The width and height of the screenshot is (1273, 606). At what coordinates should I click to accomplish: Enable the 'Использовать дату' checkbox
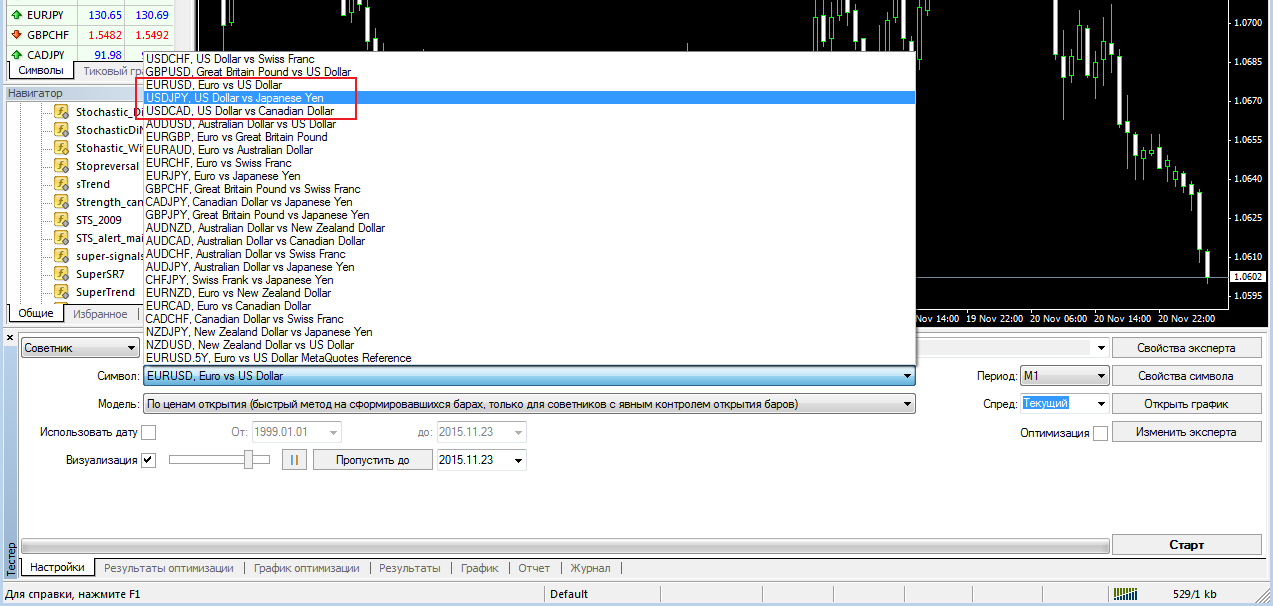coord(149,433)
